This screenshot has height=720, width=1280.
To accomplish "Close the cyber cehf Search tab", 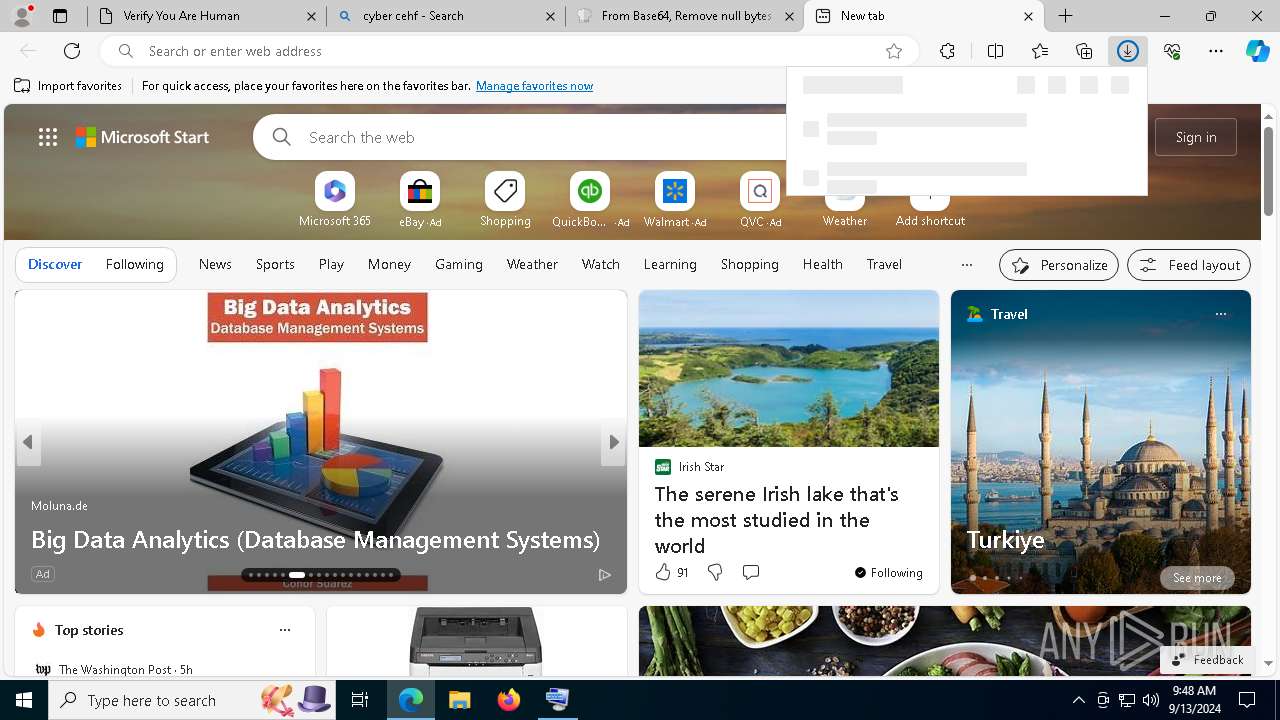I will (x=550, y=16).
